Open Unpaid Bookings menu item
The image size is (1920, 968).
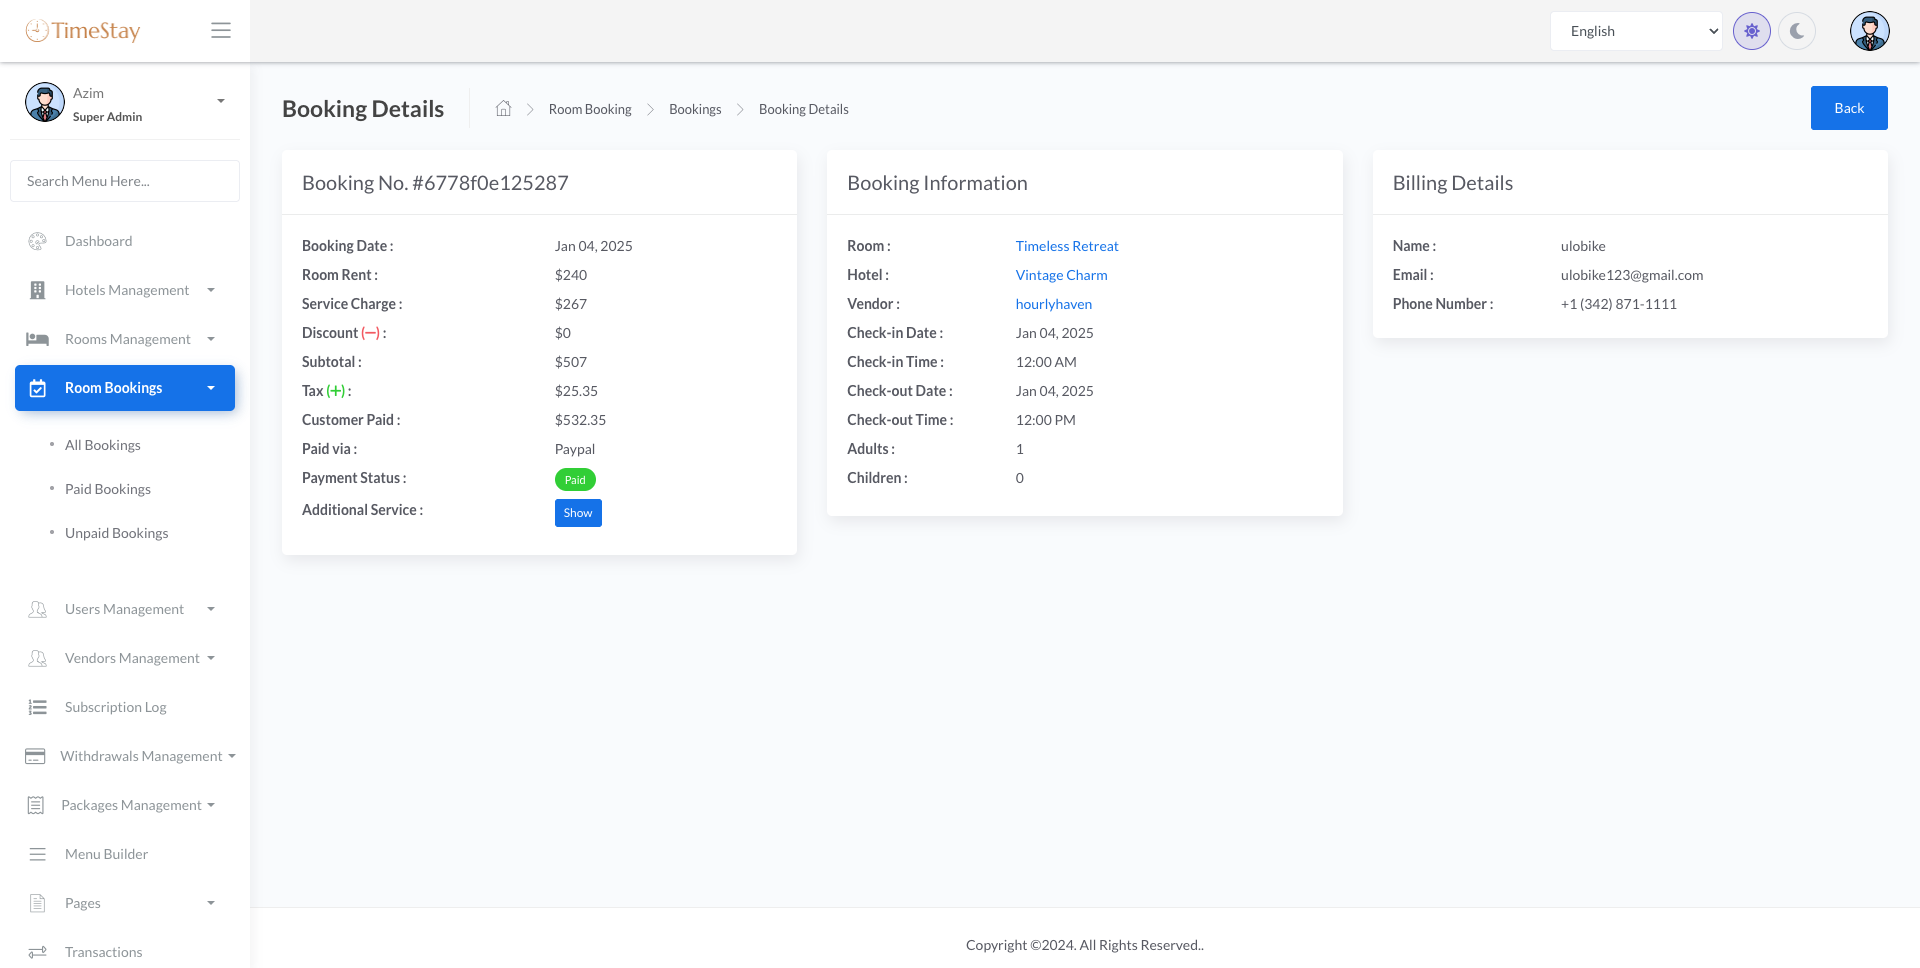point(116,533)
